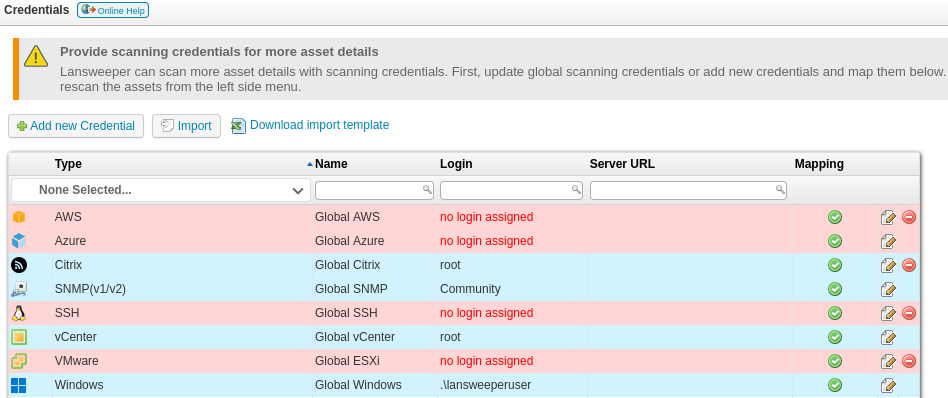Click mapping checkmark for Global AWS
This screenshot has width=948, height=398.
(835, 217)
